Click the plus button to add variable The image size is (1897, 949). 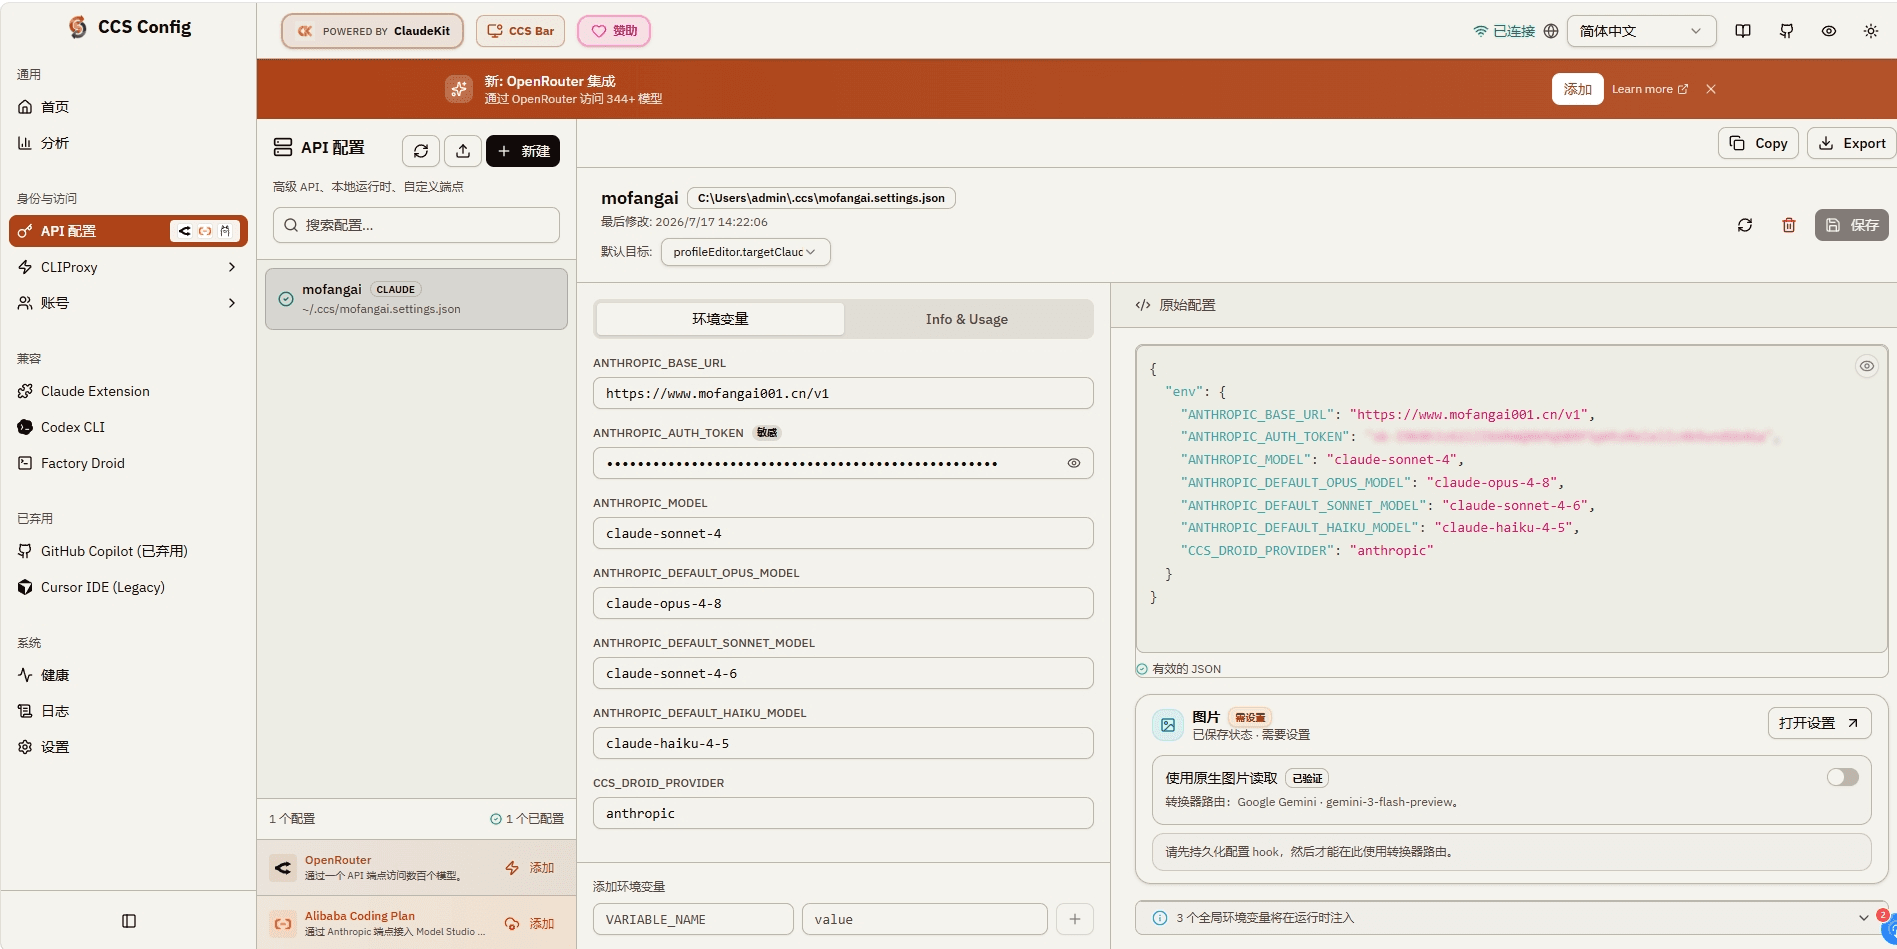[x=1075, y=919]
